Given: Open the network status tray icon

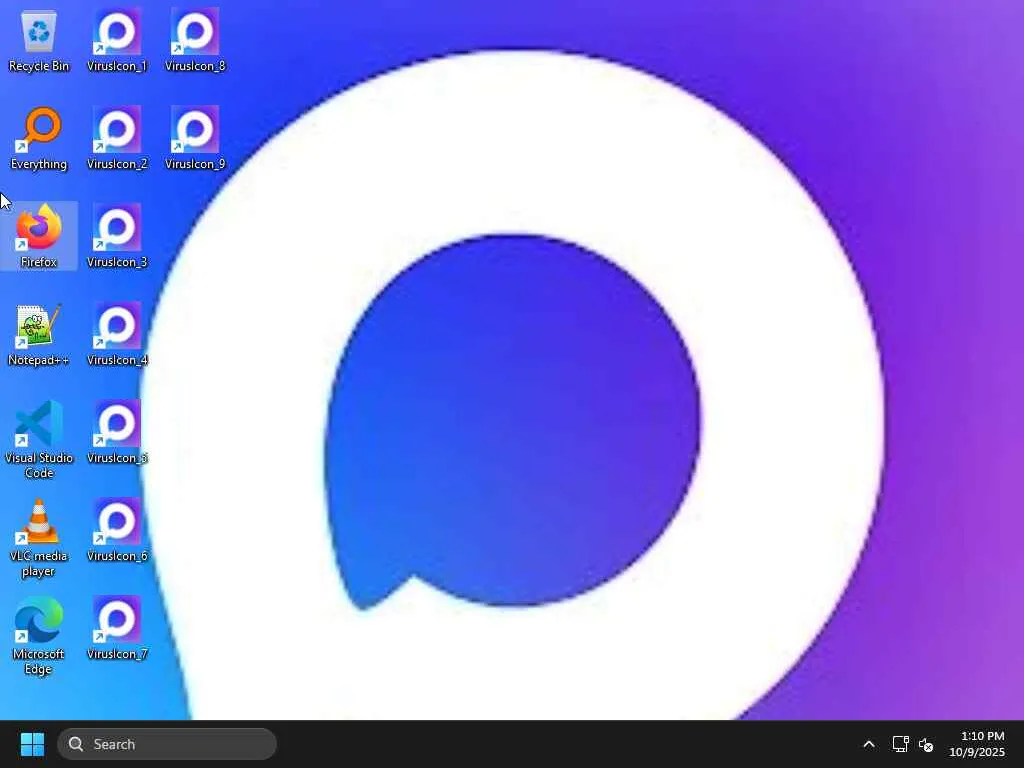Looking at the screenshot, I should point(901,744).
